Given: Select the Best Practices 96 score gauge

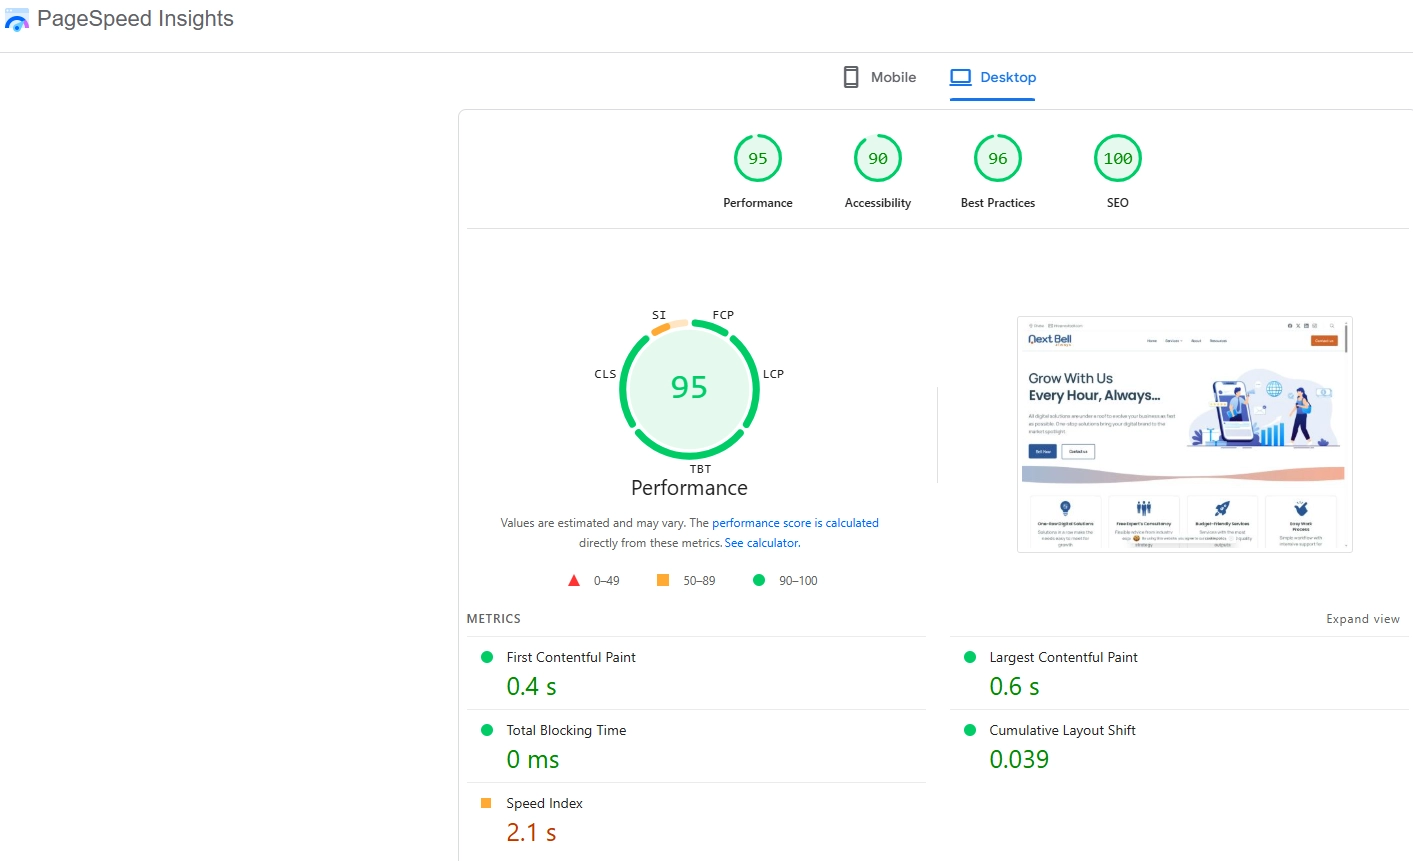Looking at the screenshot, I should 998,159.
